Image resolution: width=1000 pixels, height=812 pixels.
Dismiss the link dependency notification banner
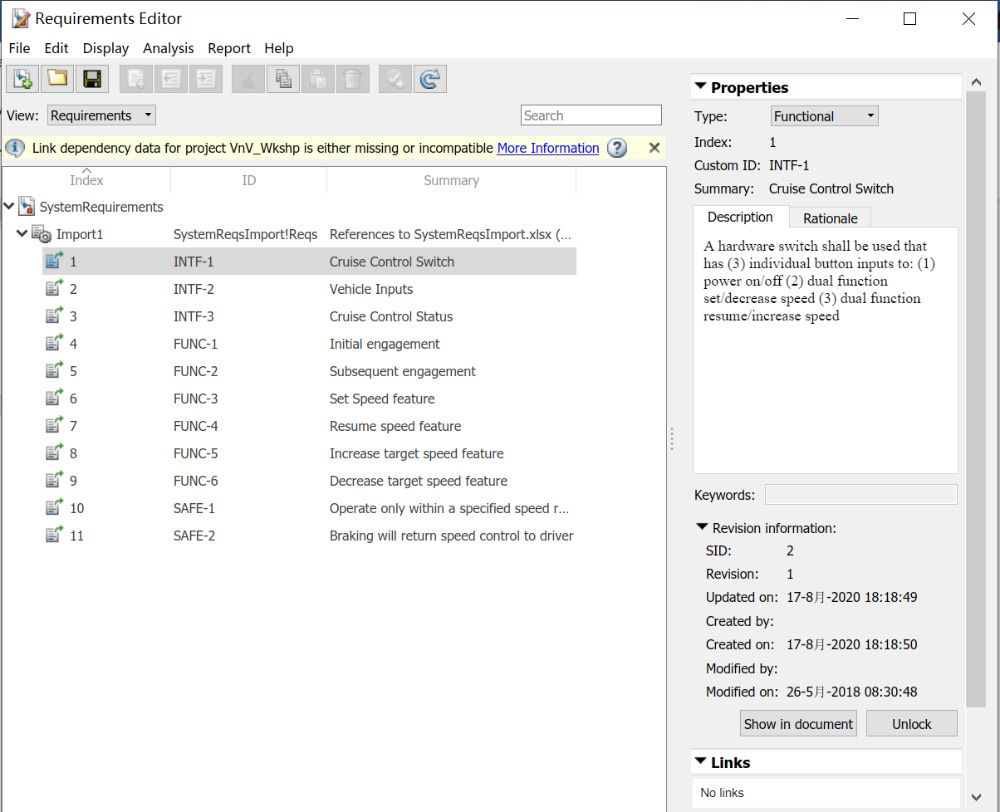pos(654,148)
